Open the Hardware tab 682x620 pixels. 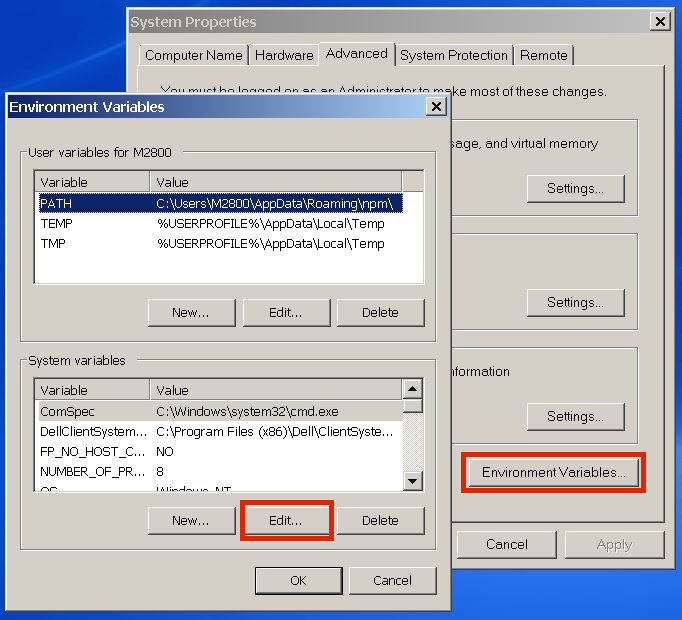click(x=283, y=55)
